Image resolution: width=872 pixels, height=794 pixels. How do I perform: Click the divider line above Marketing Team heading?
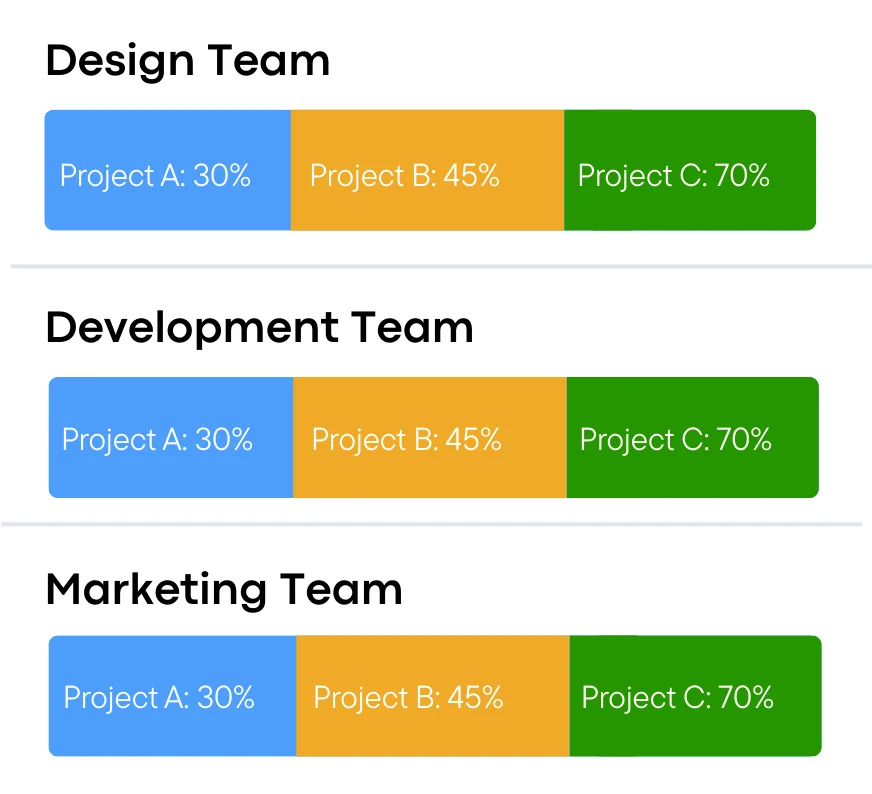tap(430, 524)
